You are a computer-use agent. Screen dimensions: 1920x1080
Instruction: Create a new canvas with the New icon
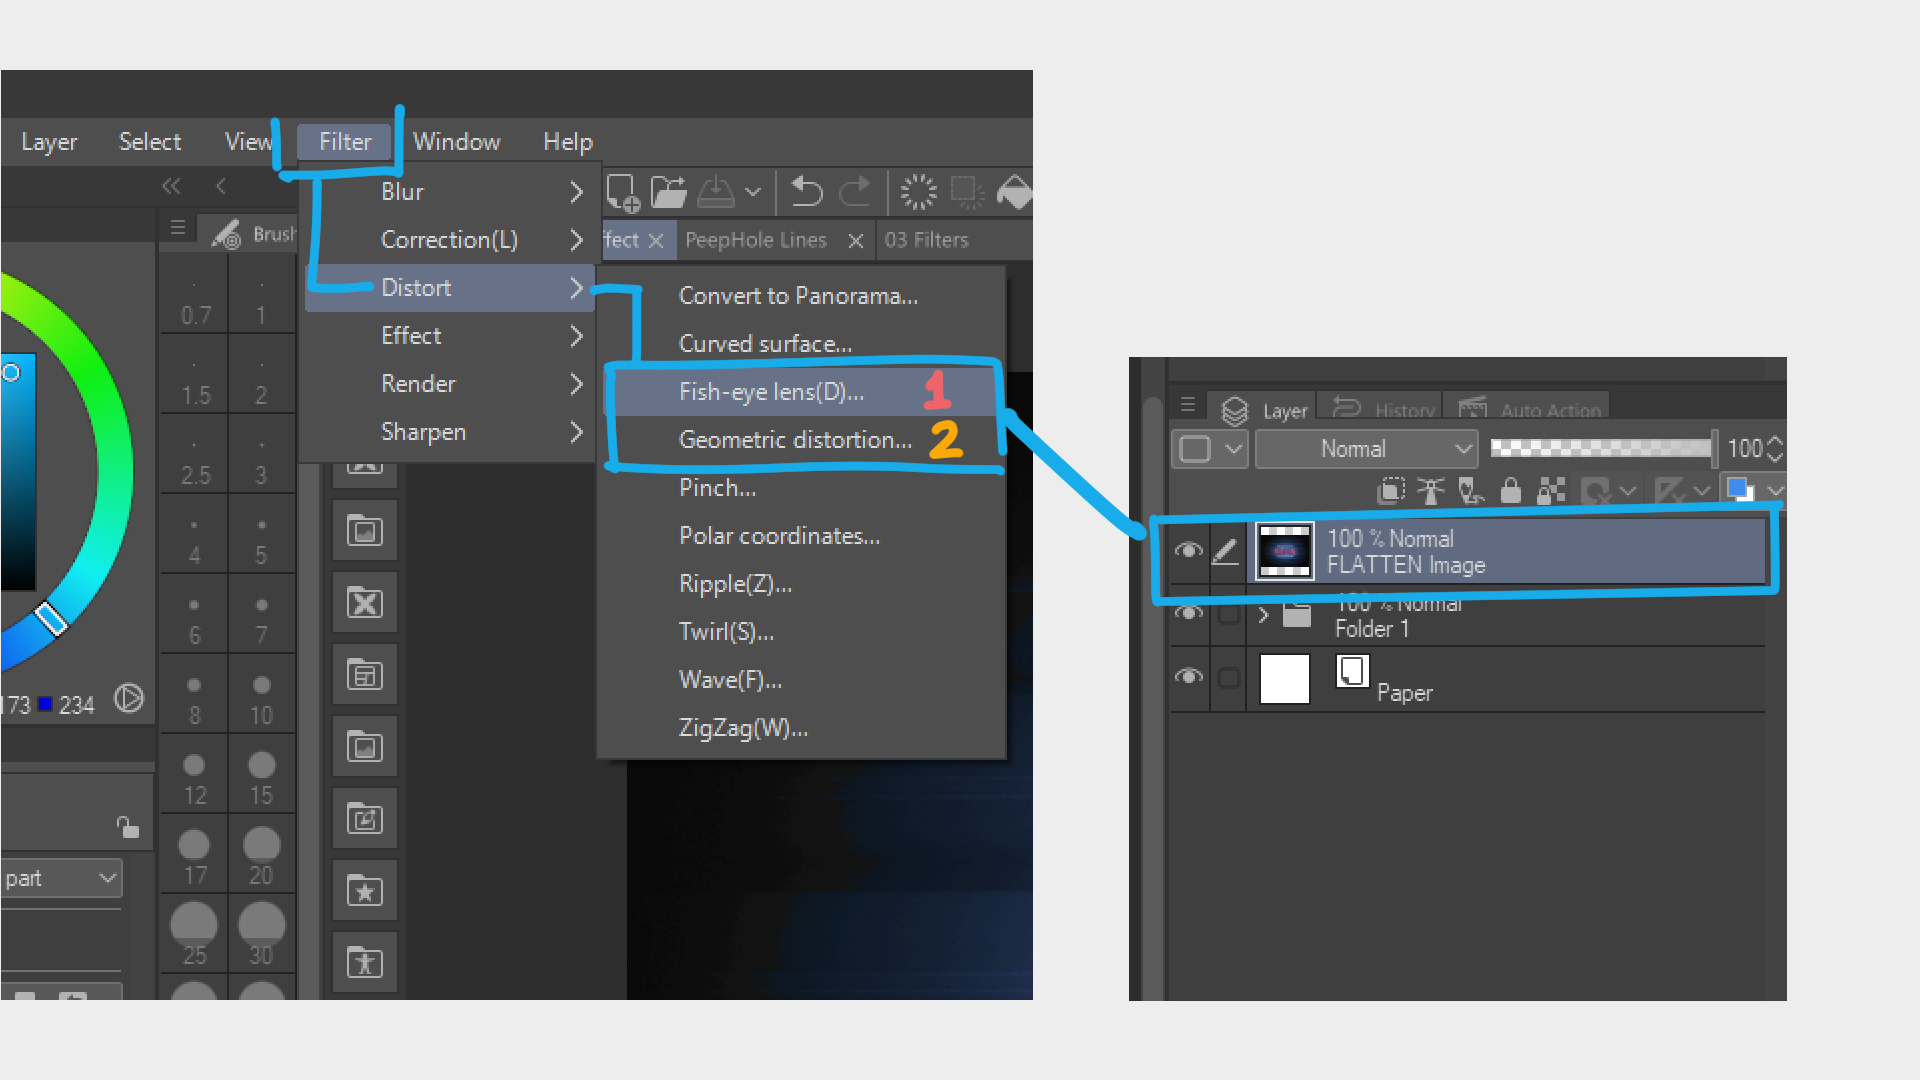click(x=622, y=191)
